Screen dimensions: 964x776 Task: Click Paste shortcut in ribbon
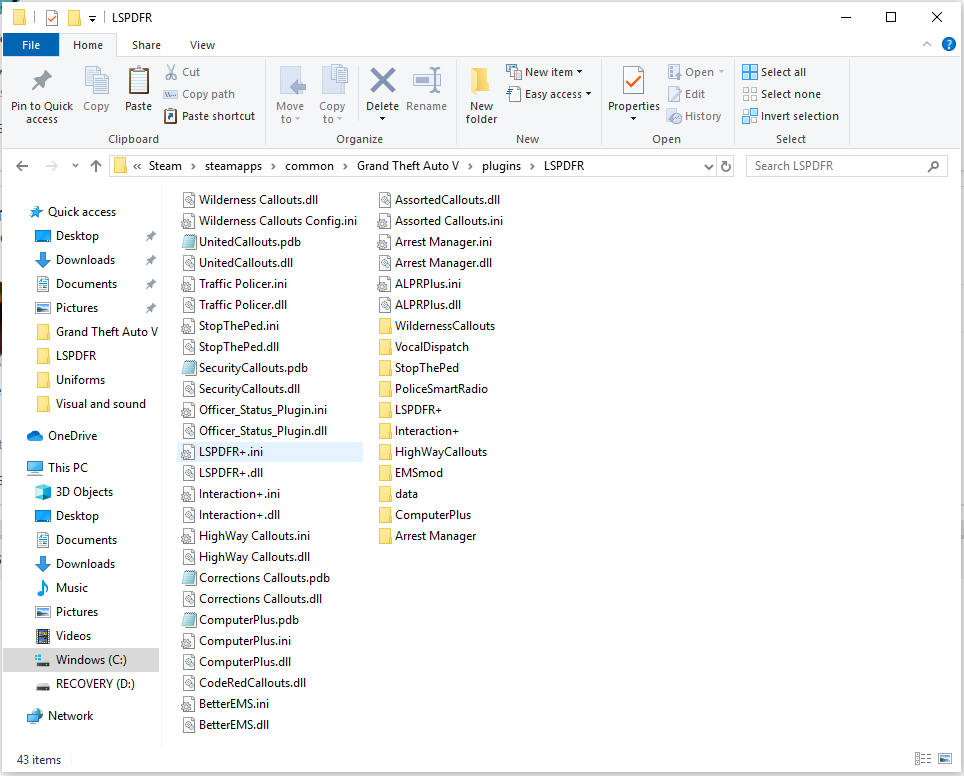pos(209,116)
